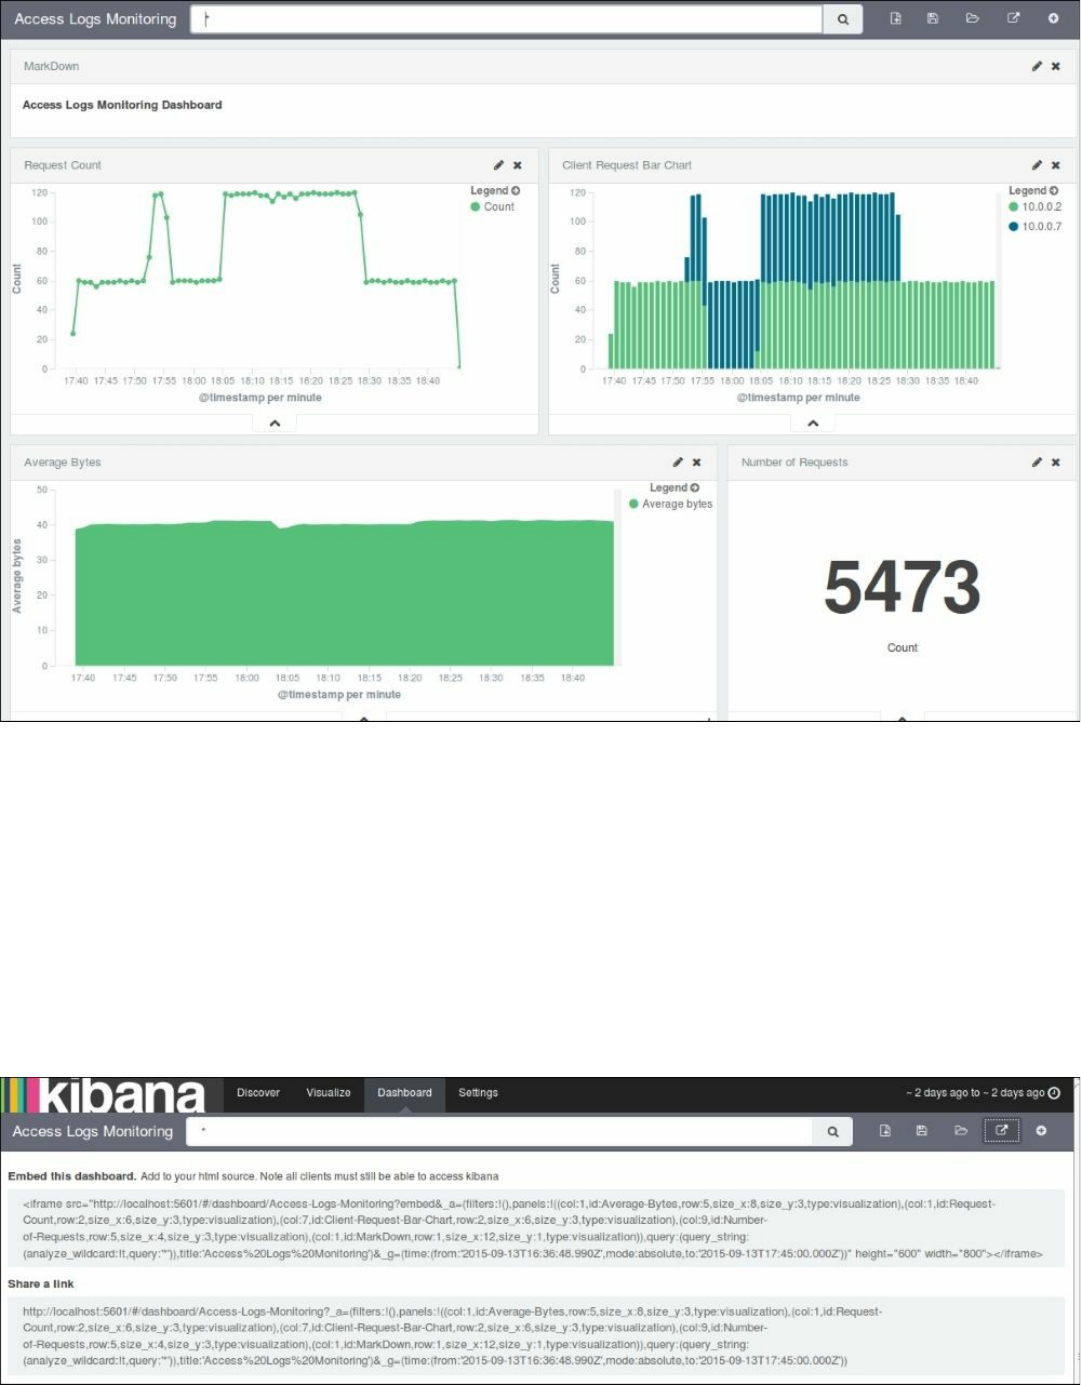Select the iframe embed code box
Image resolution: width=1081 pixels, height=1385 pixels.
coord(536,1229)
